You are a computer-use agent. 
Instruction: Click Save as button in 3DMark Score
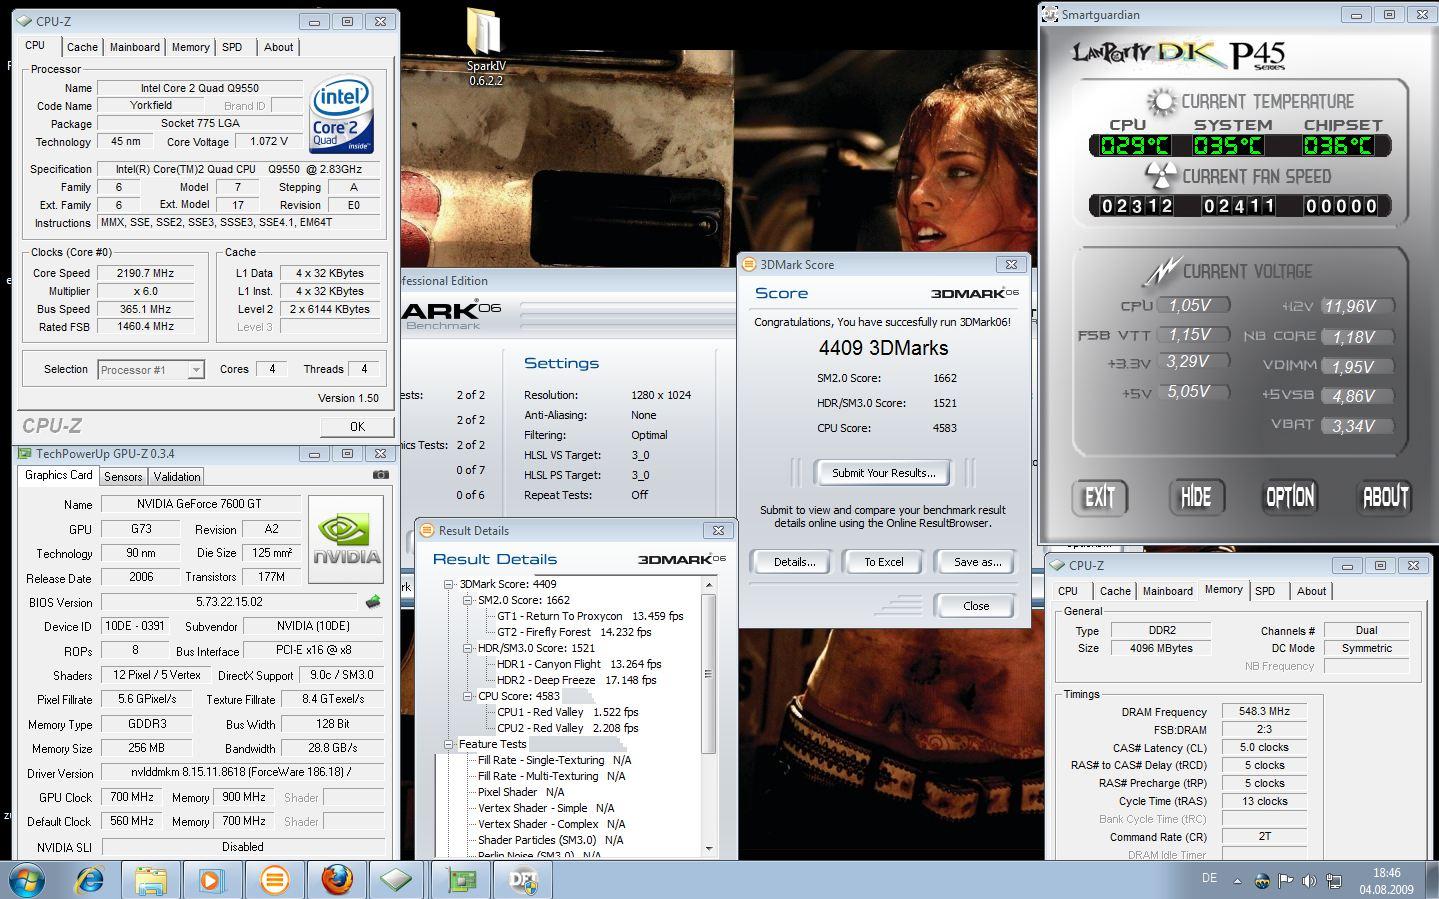[x=977, y=562]
